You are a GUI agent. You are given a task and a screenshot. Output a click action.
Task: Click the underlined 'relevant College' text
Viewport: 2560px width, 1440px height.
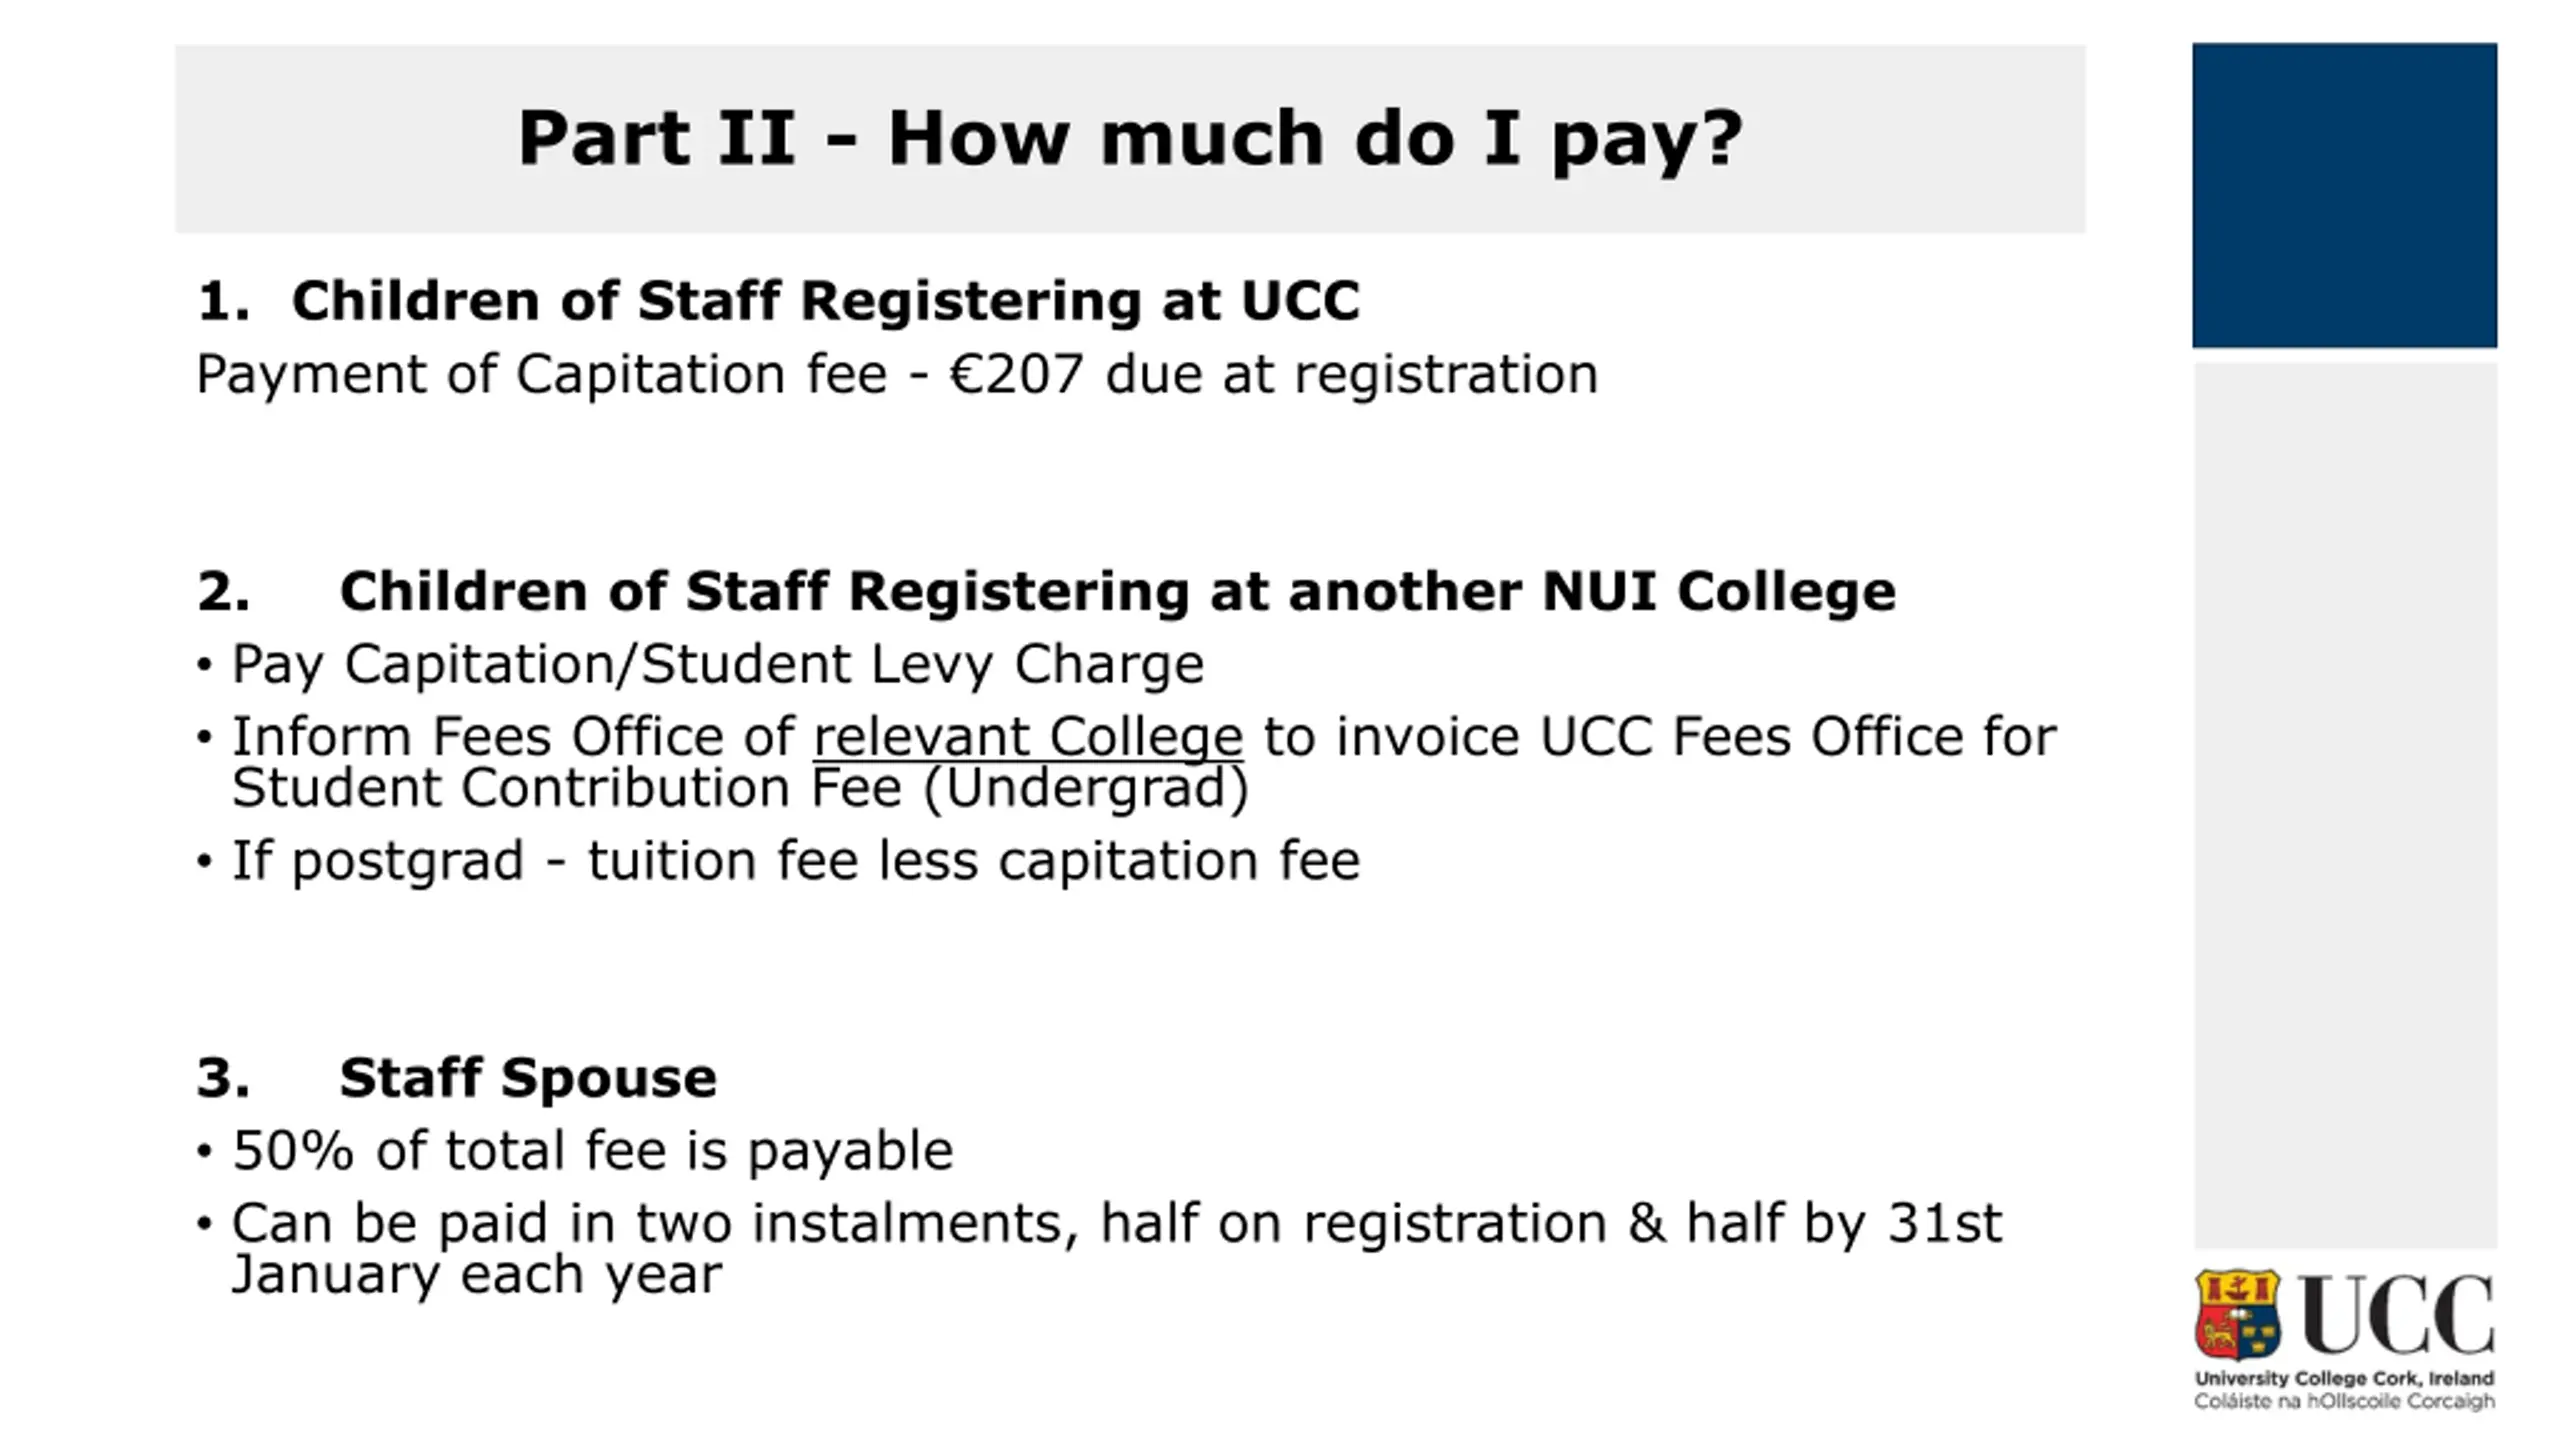coord(1028,737)
